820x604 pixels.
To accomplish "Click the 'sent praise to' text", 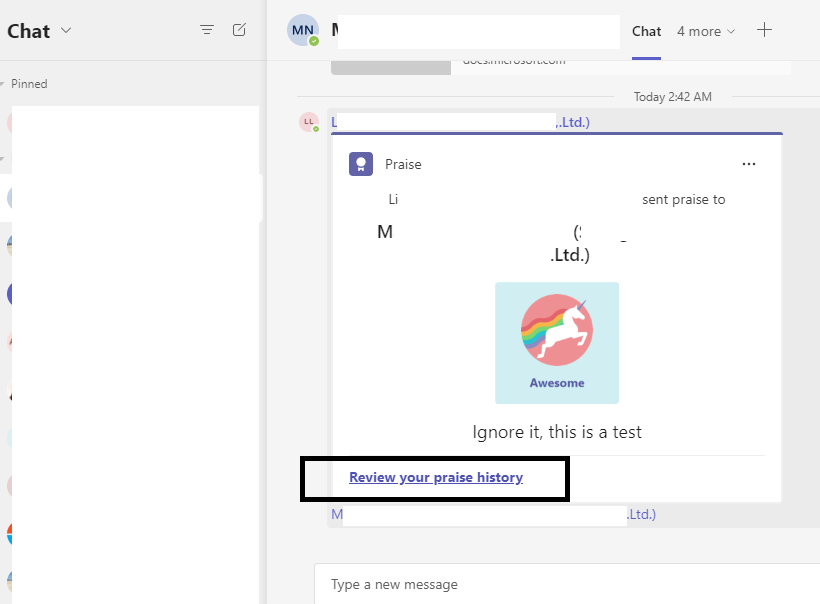I will click(684, 199).
